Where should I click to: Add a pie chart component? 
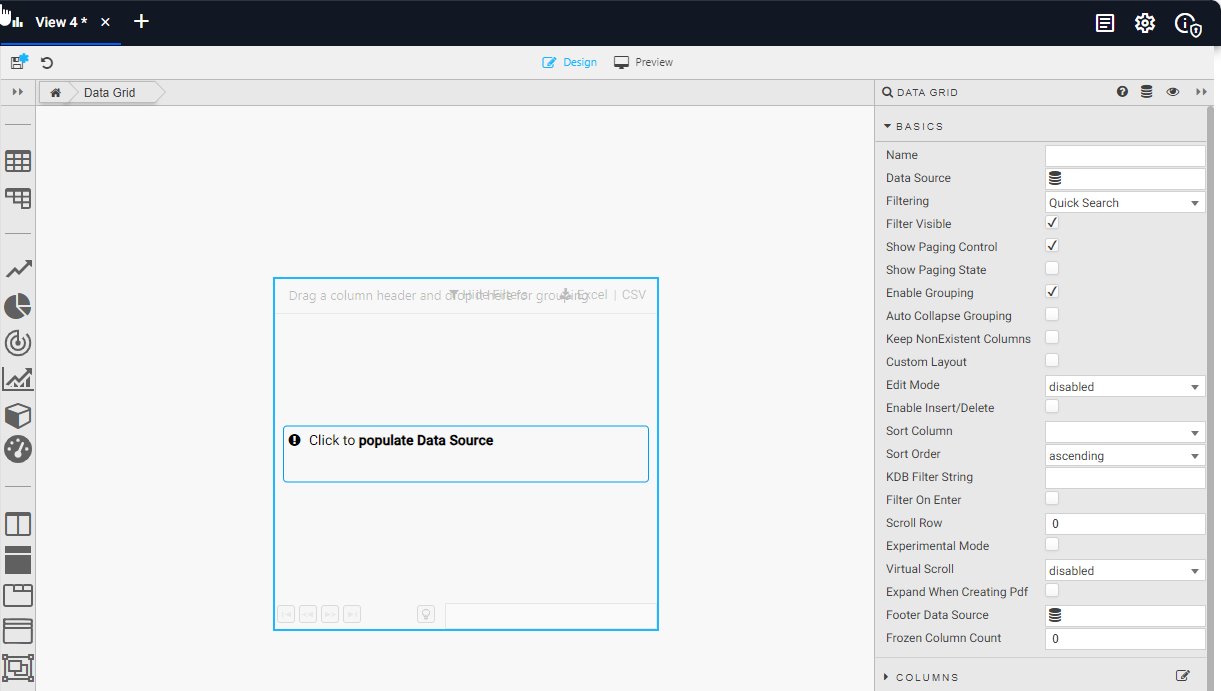point(18,306)
